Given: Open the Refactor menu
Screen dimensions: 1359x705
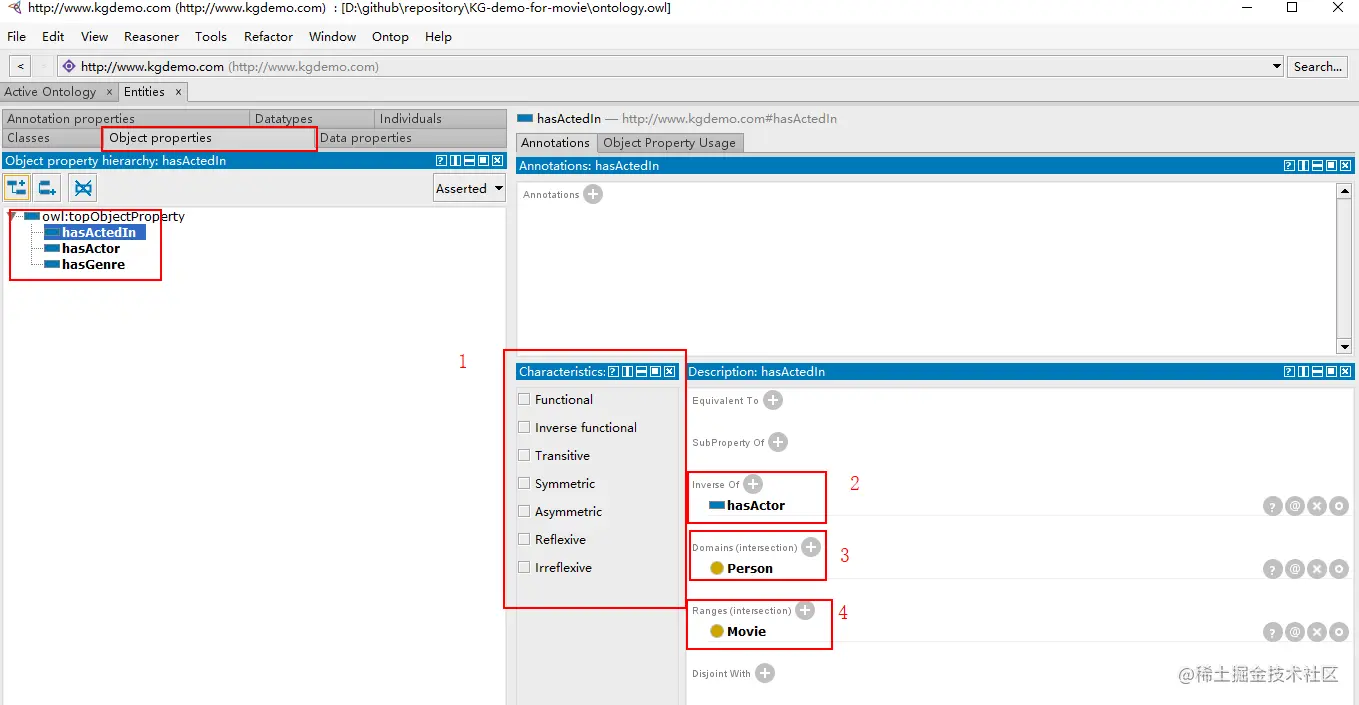Looking at the screenshot, I should pos(268,37).
